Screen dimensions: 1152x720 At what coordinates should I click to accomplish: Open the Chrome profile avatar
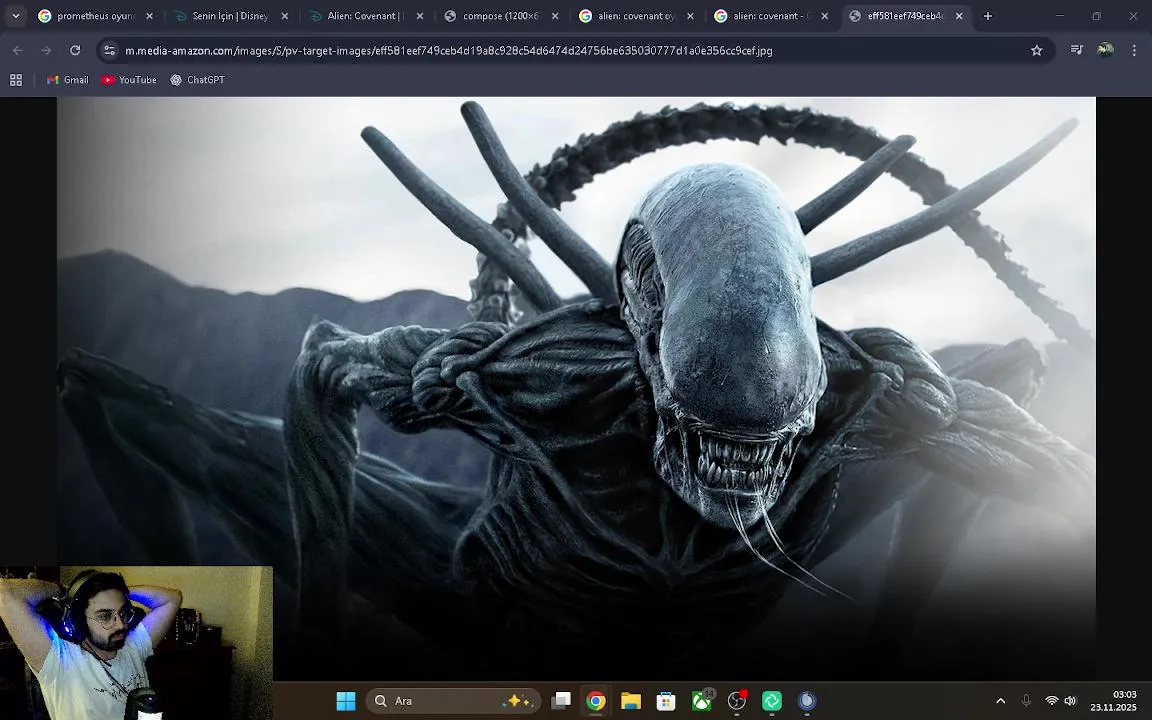pyautogui.click(x=1106, y=50)
